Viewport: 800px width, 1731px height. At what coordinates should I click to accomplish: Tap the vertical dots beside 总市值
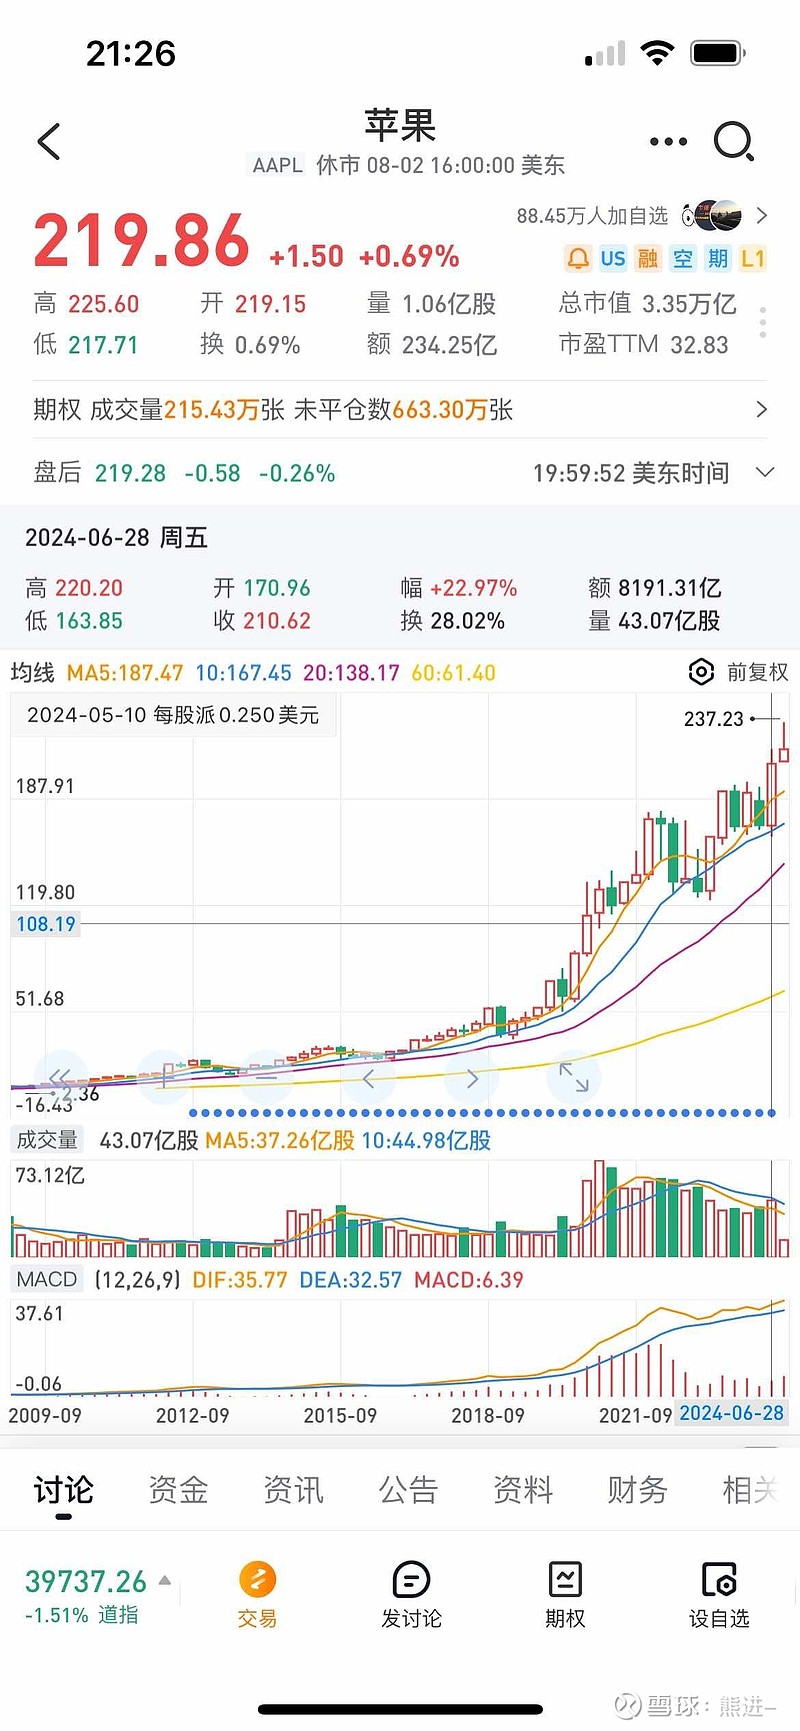coord(763,322)
